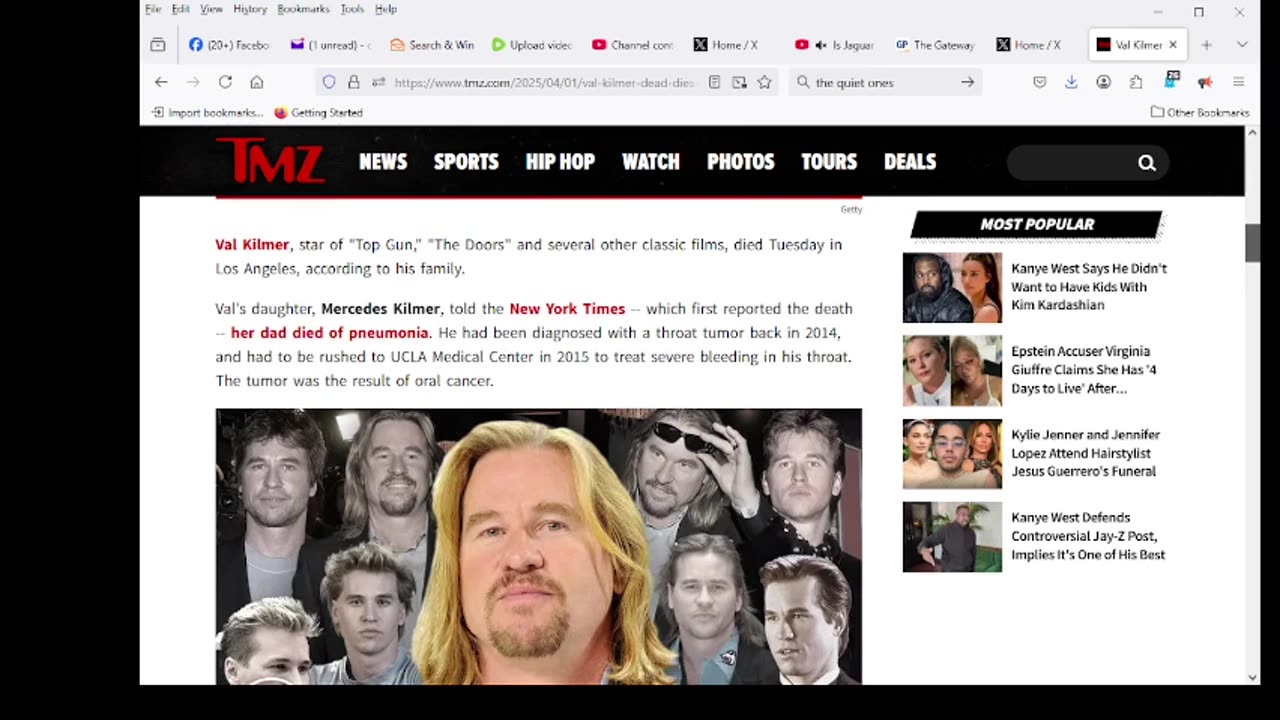
Task: Open the View menu
Action: click(x=211, y=9)
